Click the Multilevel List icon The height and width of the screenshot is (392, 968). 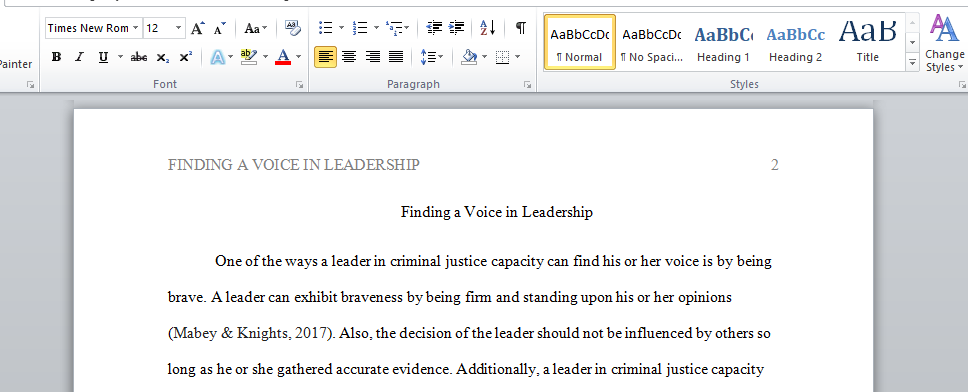click(x=394, y=28)
